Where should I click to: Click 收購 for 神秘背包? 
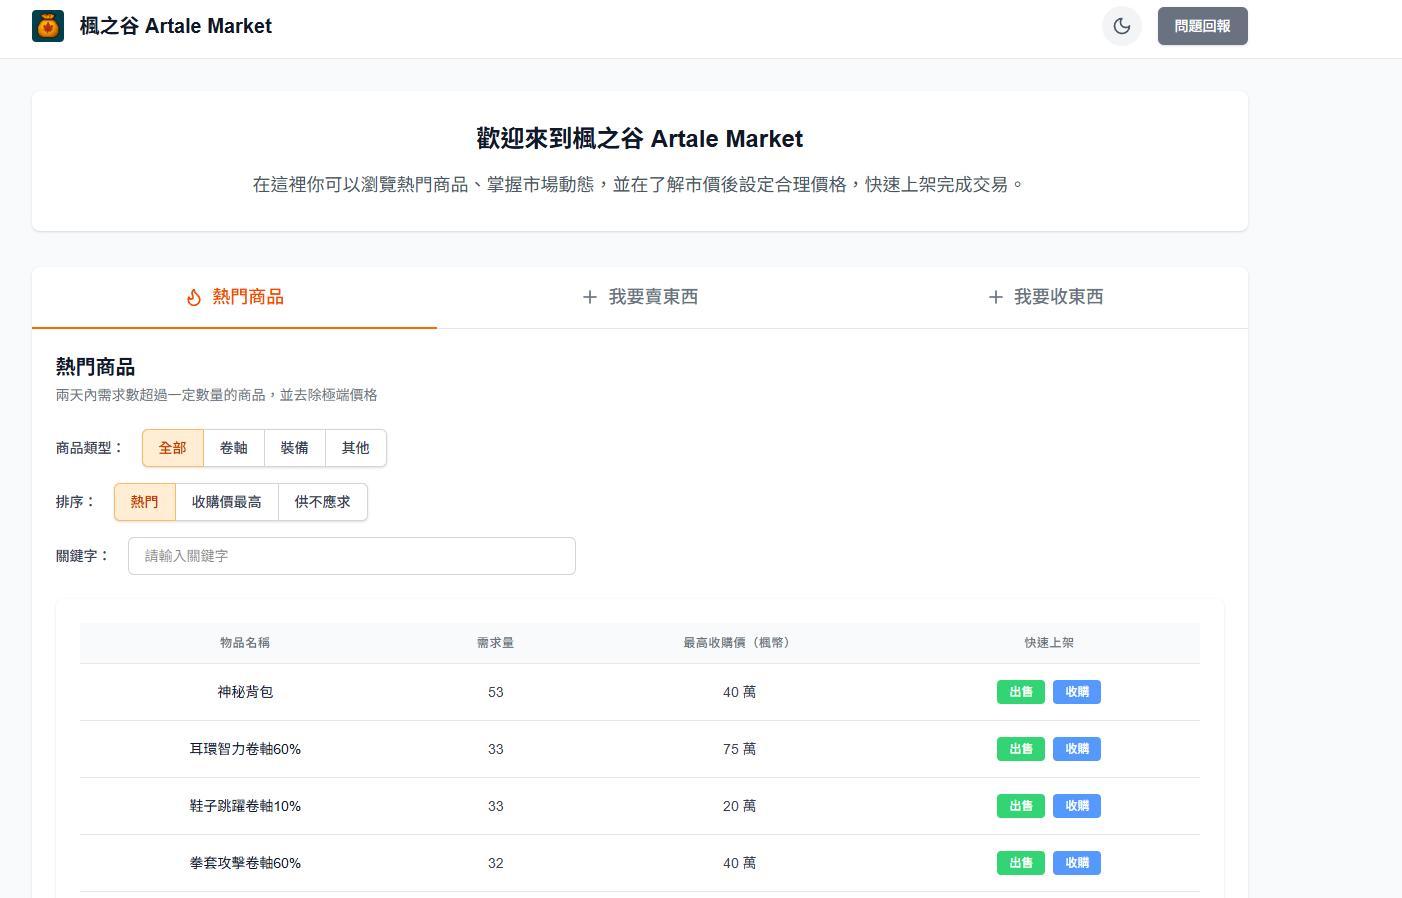tap(1076, 692)
